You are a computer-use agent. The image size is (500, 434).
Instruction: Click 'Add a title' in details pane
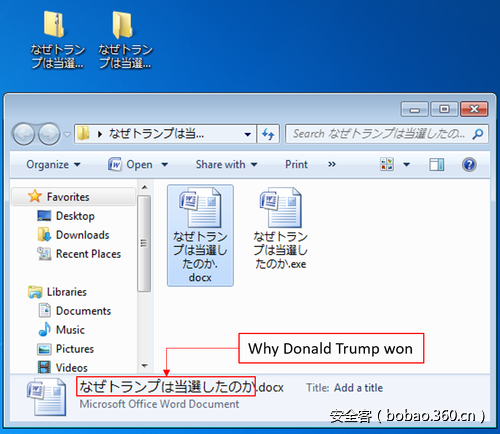pos(358,388)
